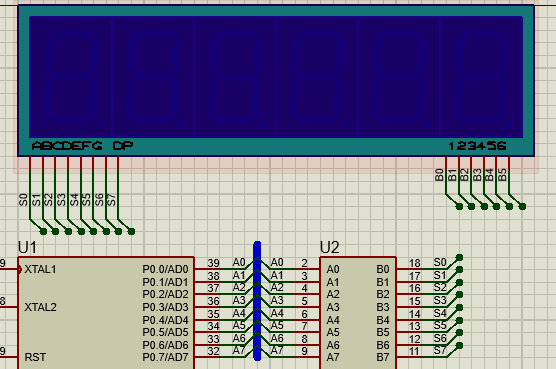Screen dimensions: 556x369
Task: Select the P0.2/AD2 pin label
Action: click(x=165, y=294)
